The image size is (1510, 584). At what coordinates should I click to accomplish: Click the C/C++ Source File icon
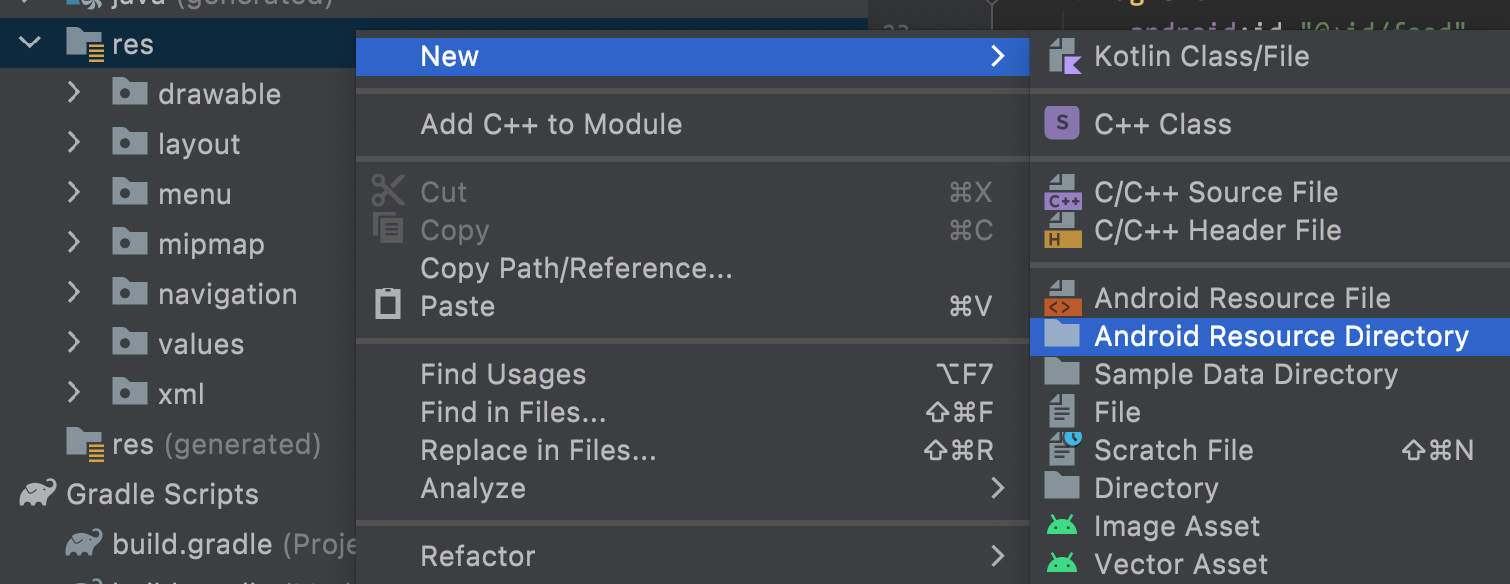1063,192
